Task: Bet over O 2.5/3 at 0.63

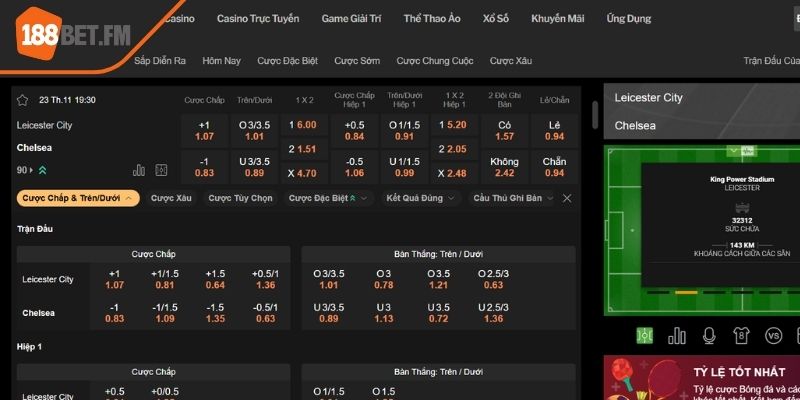Action: tap(493, 280)
